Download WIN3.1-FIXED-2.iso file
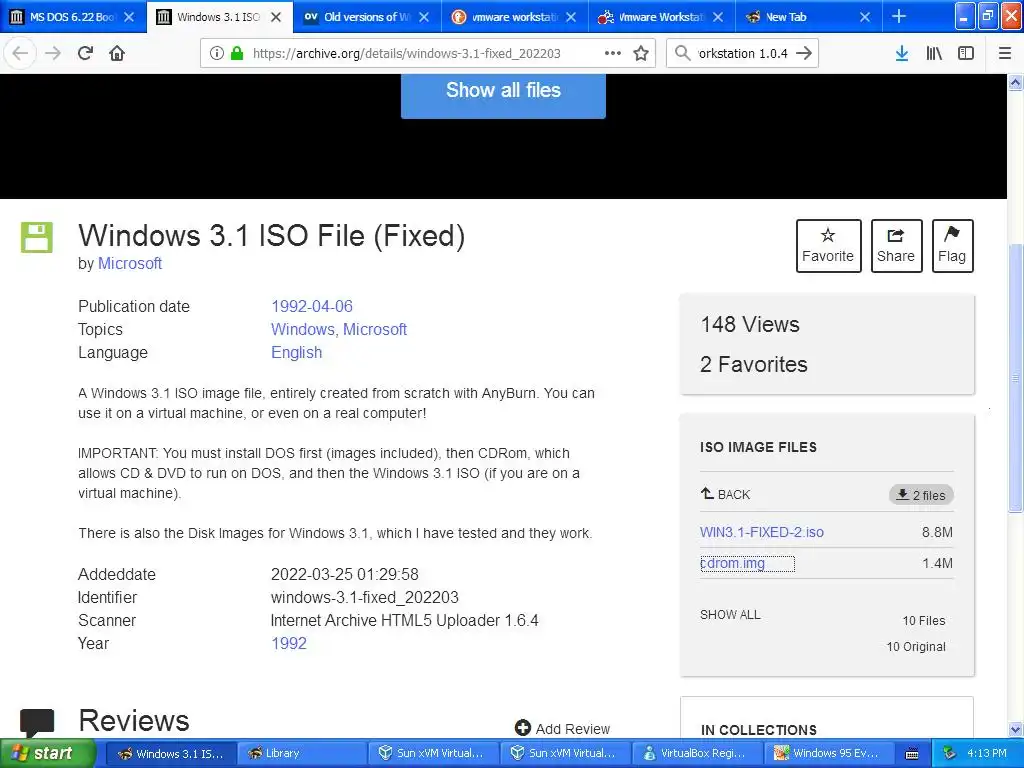This screenshot has height=768, width=1024. coord(761,532)
